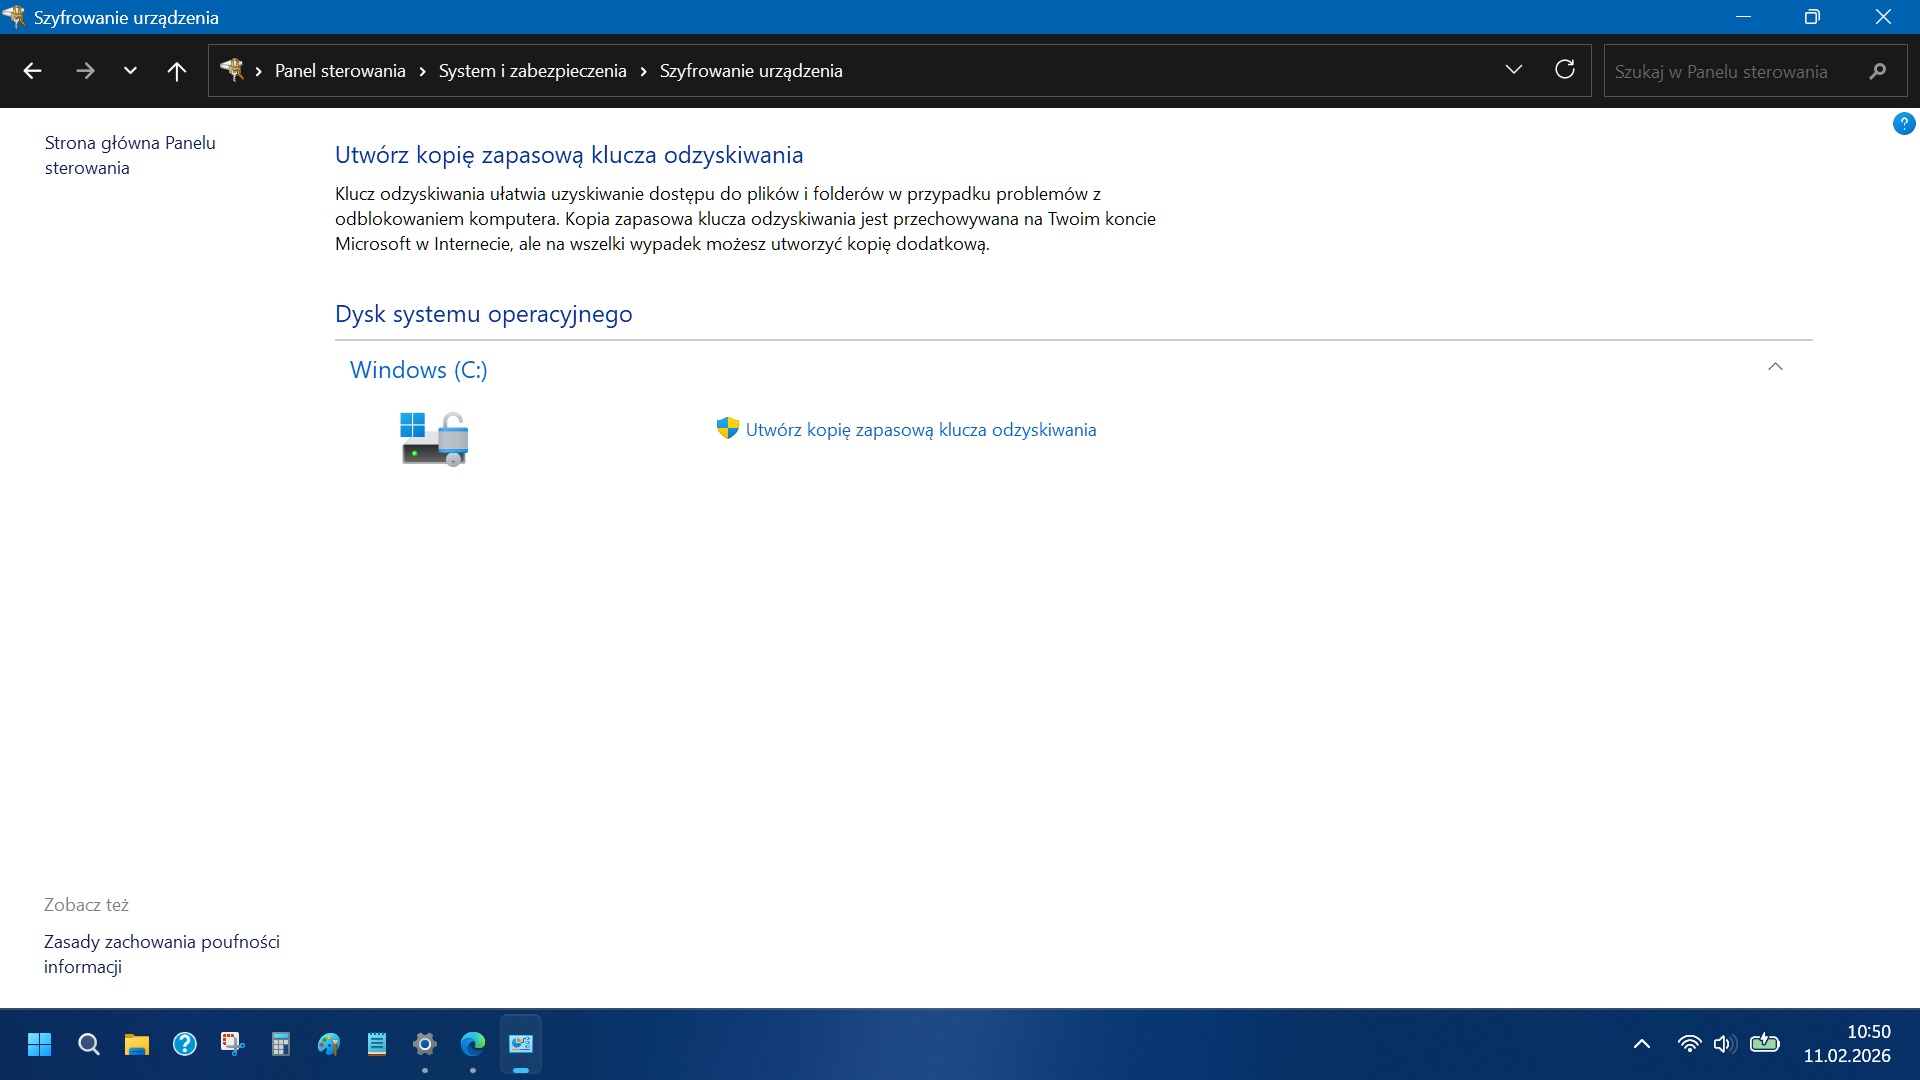The width and height of the screenshot is (1920, 1080).
Task: Click the Control Panel icon in address bar
Action: coord(232,70)
